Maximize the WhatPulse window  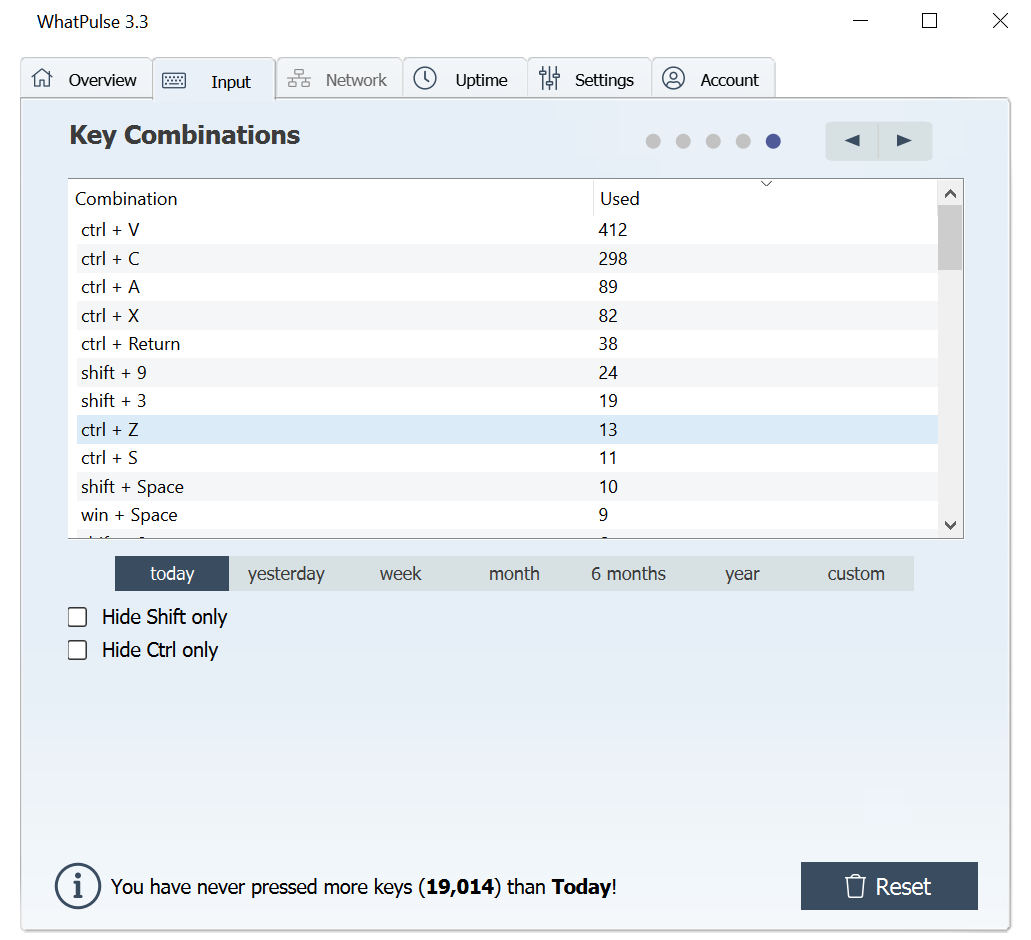[929, 21]
